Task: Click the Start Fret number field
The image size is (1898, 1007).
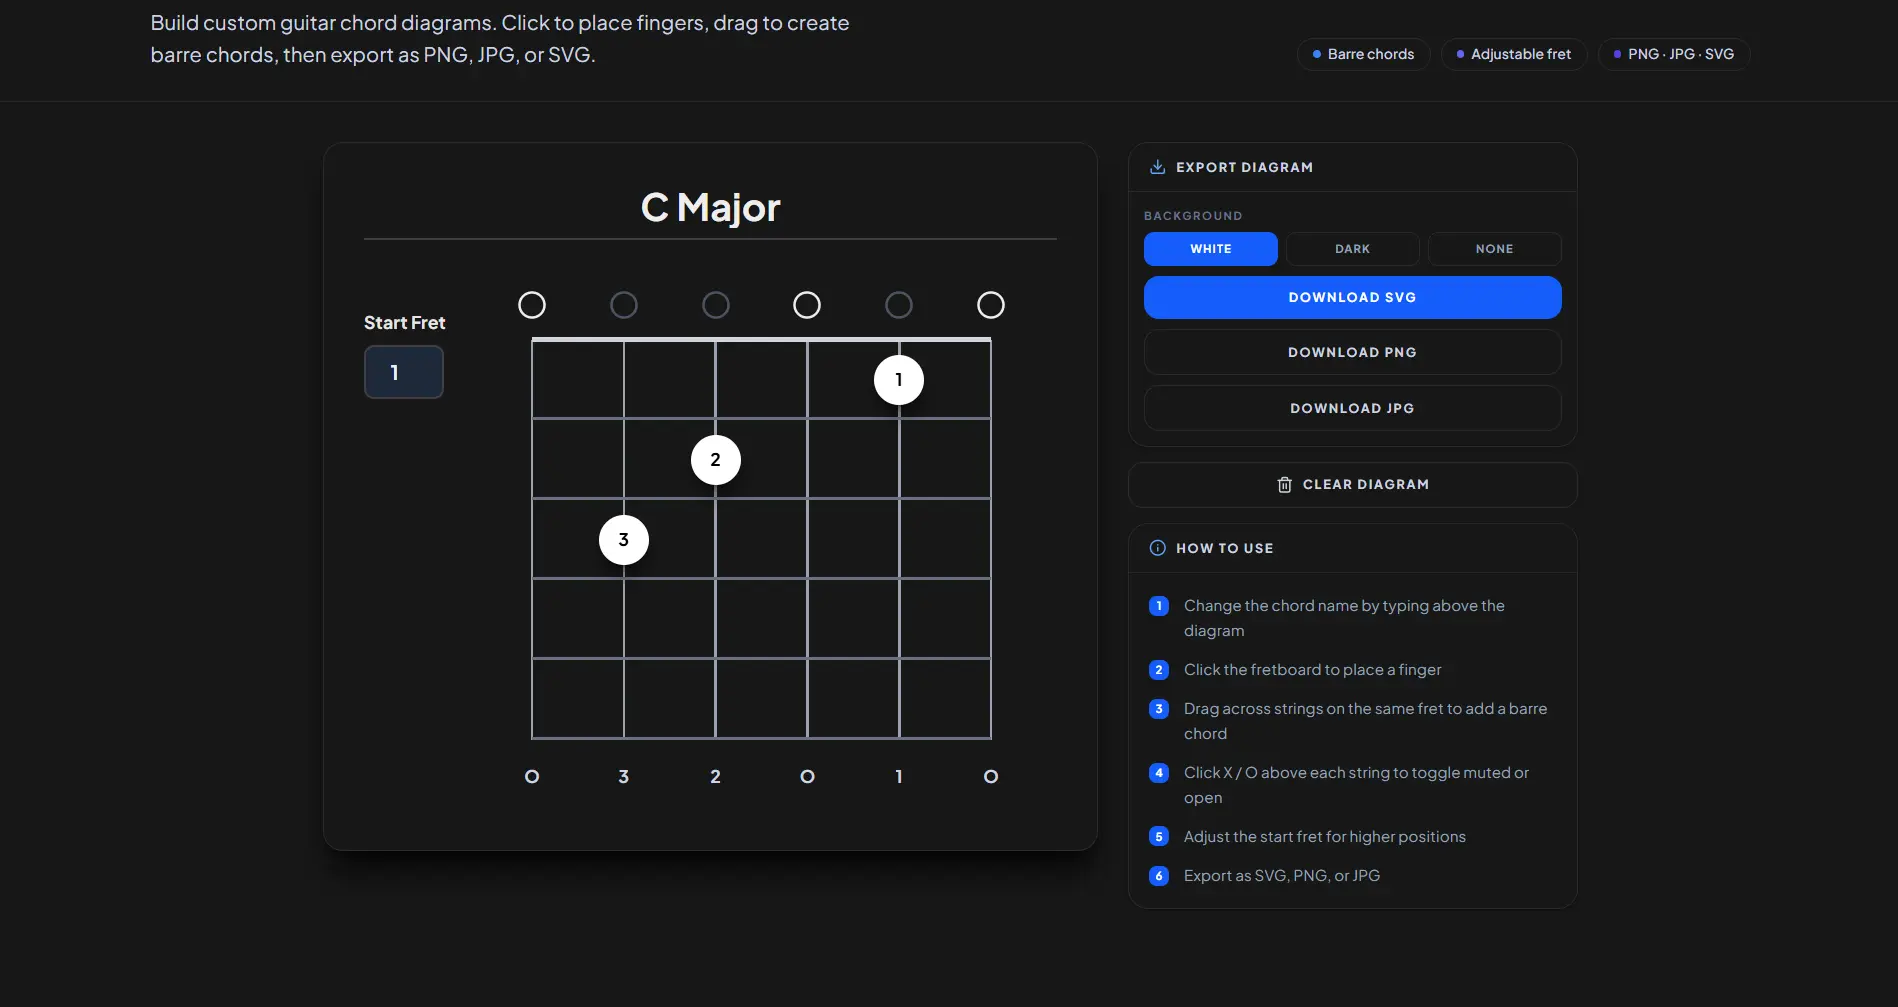Action: point(404,372)
